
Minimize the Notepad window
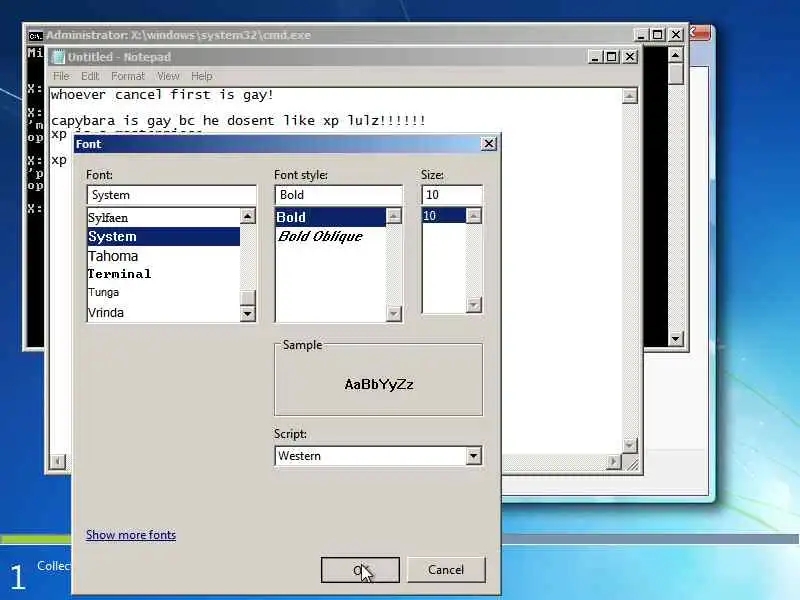(595, 57)
